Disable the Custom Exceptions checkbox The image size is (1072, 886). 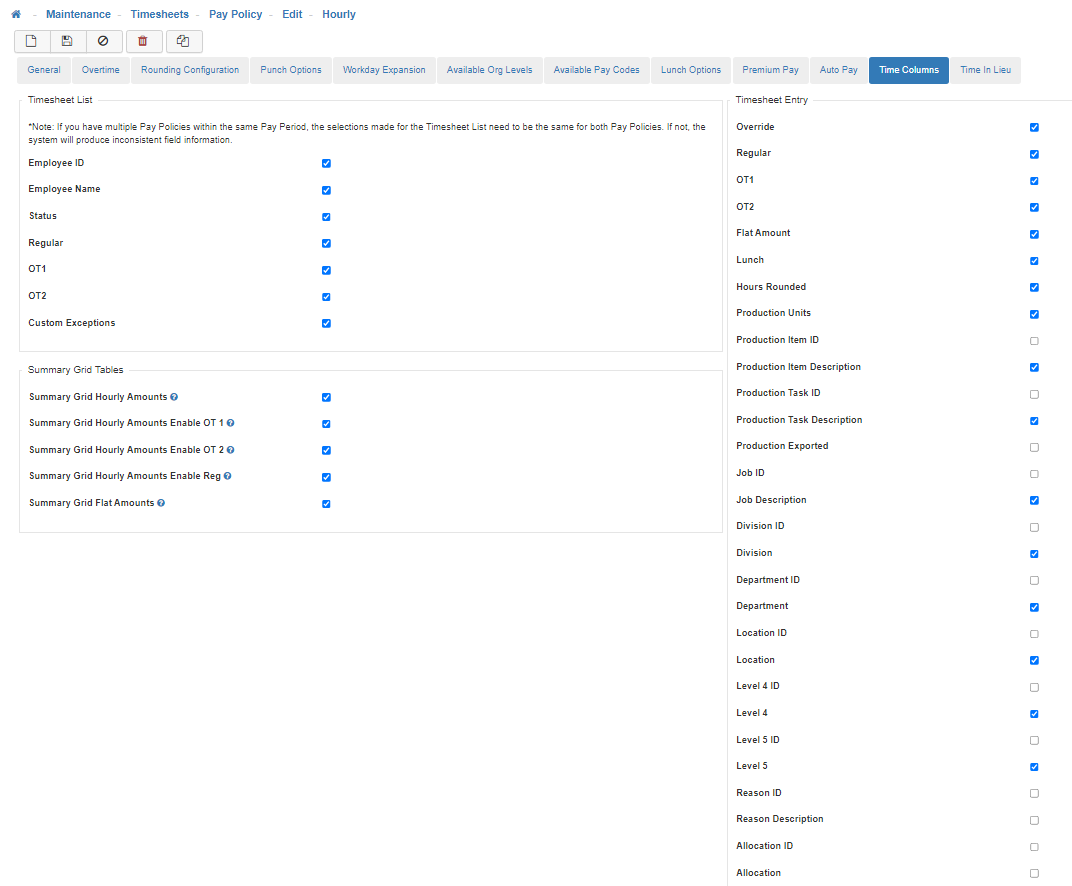[x=326, y=323]
